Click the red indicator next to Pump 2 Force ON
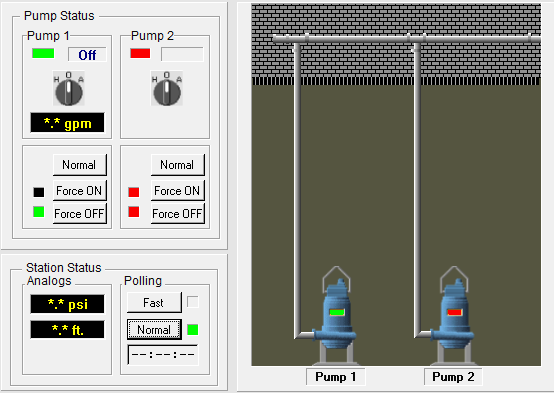The width and height of the screenshot is (554, 393). pyautogui.click(x=134, y=192)
